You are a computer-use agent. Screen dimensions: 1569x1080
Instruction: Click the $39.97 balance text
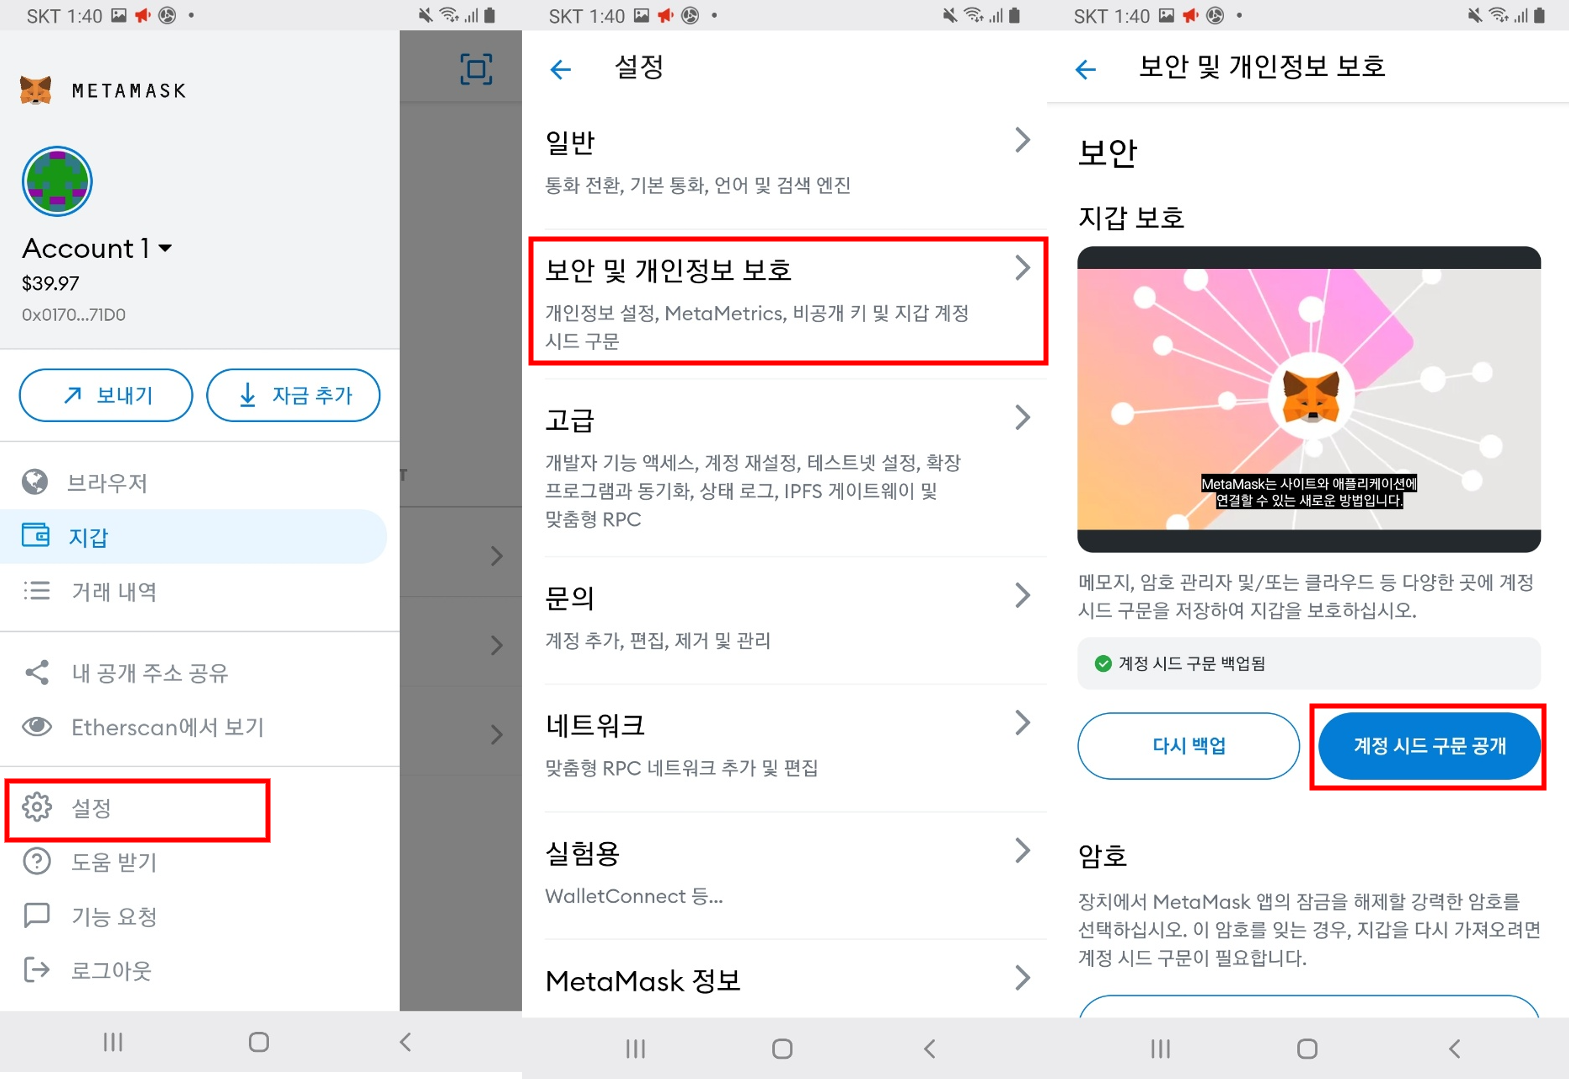51,283
